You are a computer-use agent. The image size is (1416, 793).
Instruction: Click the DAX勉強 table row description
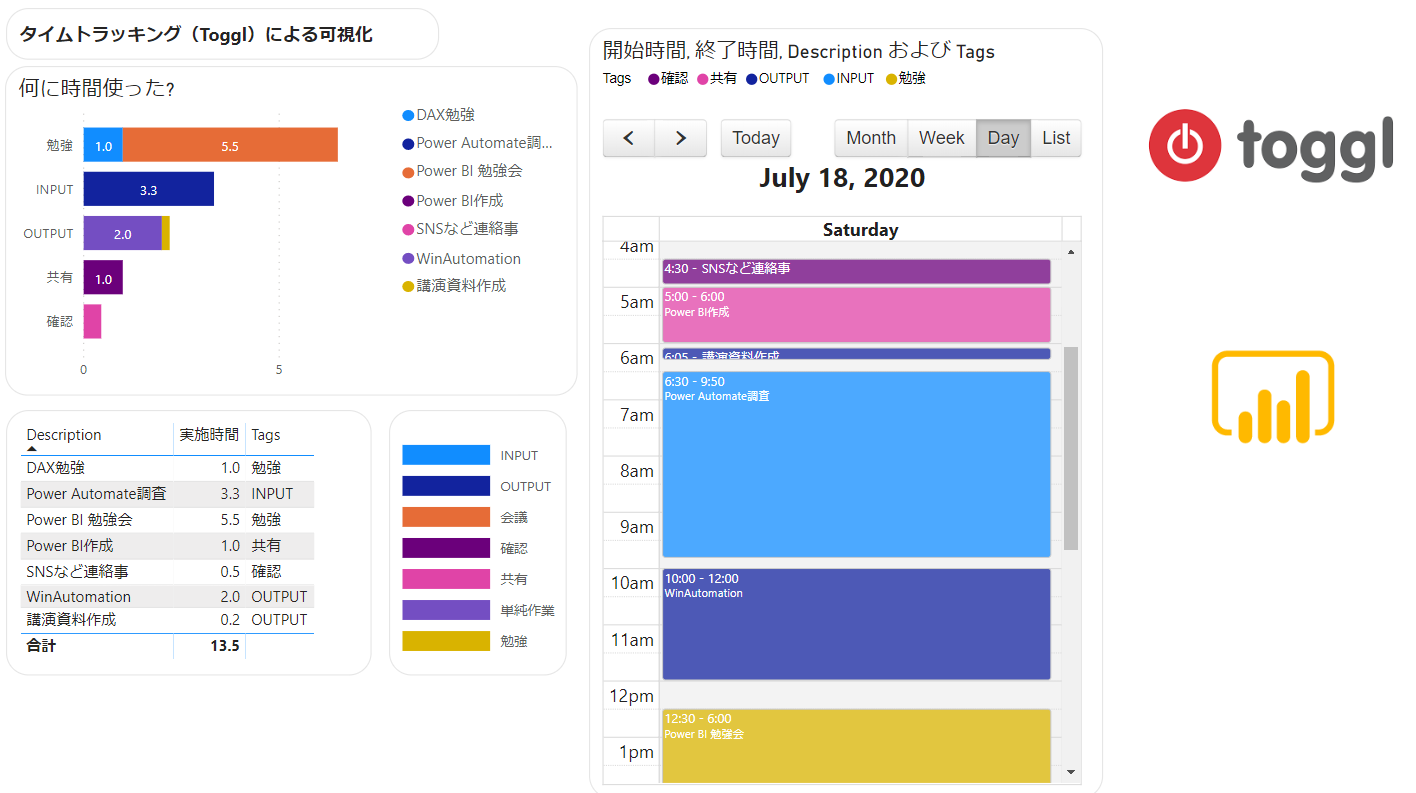click(56, 468)
